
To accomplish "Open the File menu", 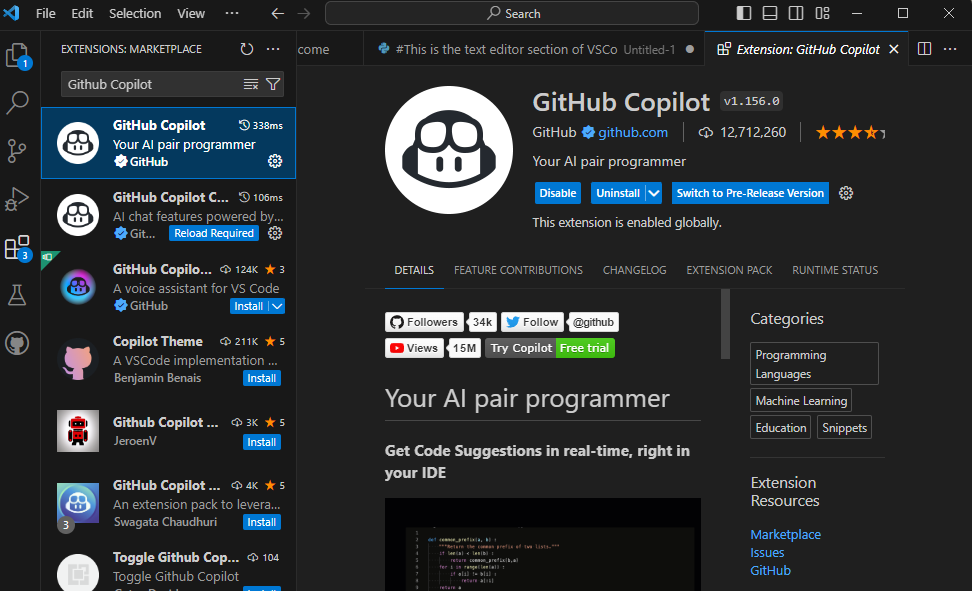I will pyautogui.click(x=46, y=14).
